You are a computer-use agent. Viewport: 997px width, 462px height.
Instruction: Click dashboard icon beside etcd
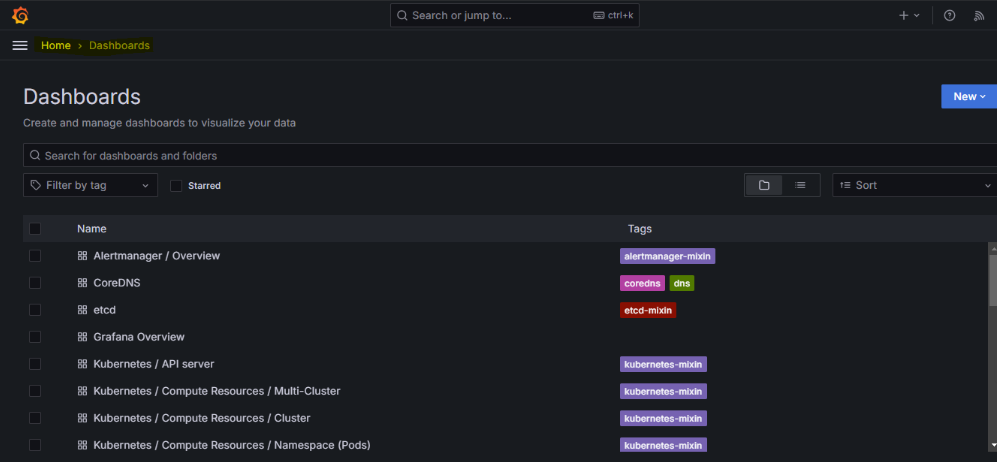pos(82,310)
